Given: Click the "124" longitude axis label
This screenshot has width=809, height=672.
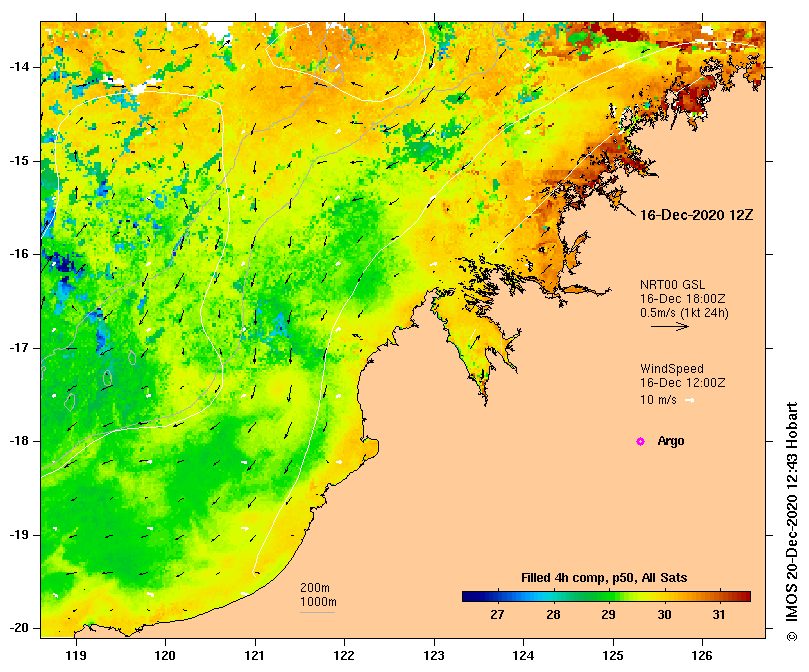Looking at the screenshot, I should [x=523, y=655].
